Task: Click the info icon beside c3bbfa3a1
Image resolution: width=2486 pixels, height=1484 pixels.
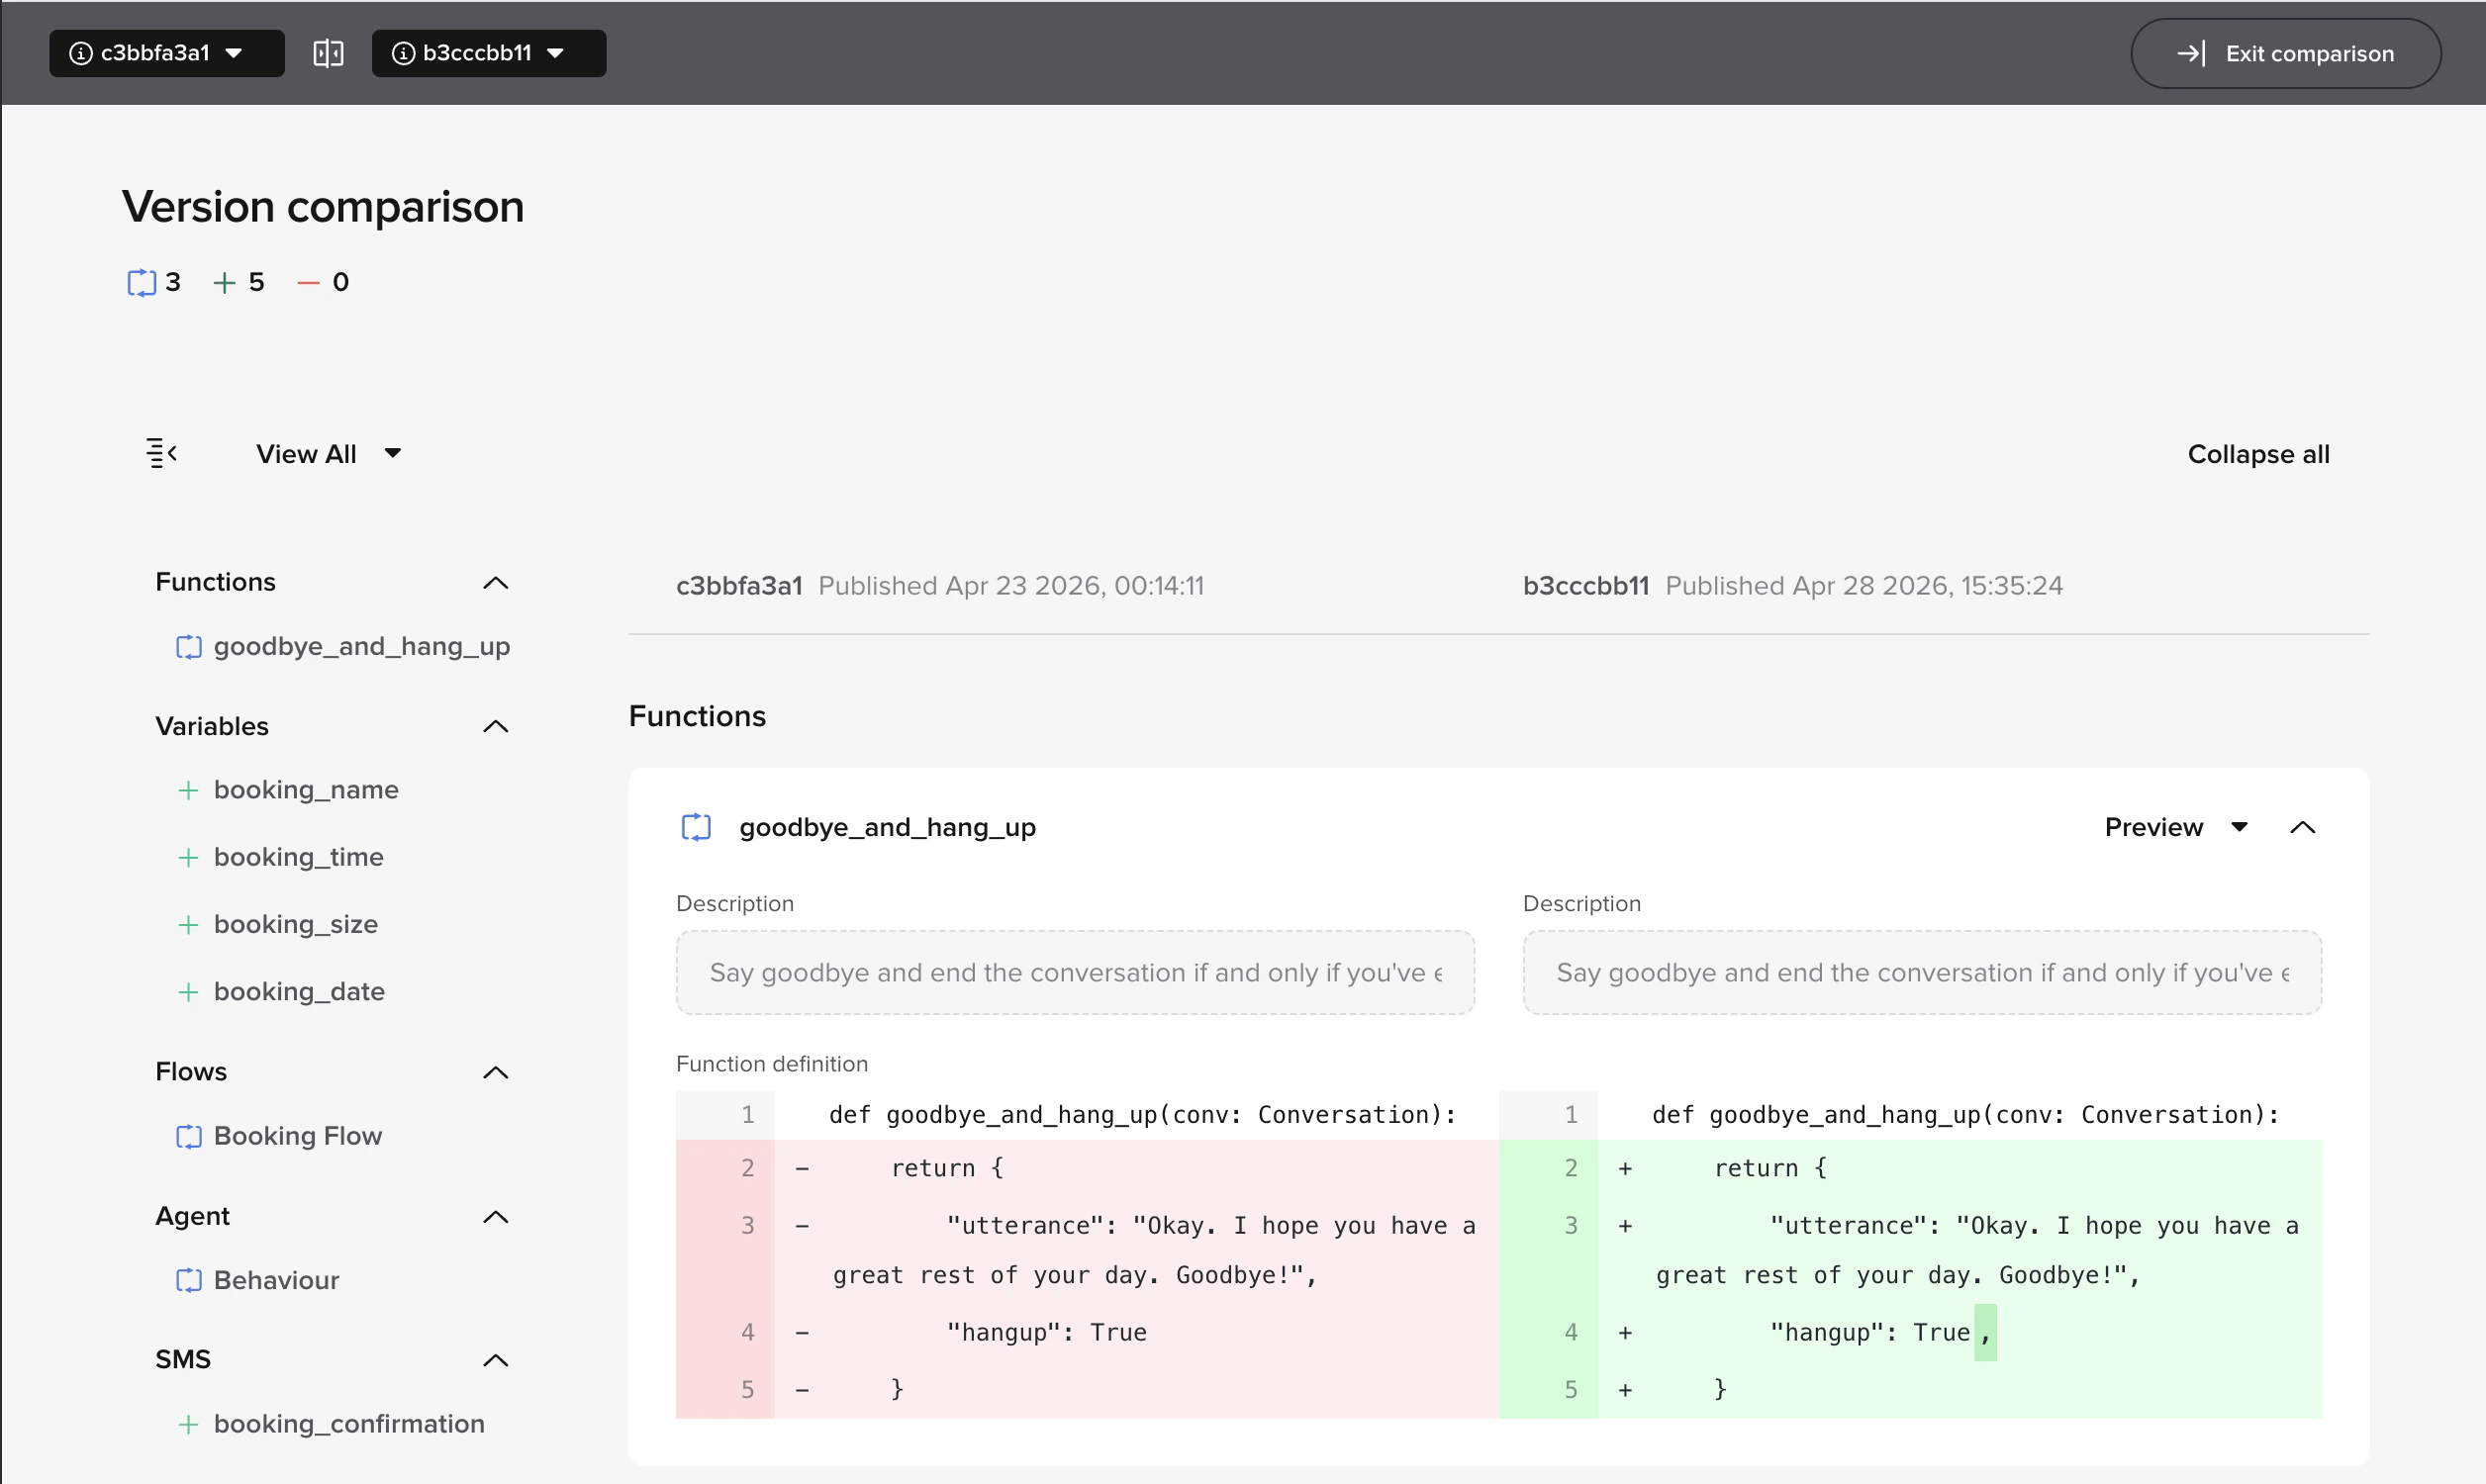Action: click(80, 53)
